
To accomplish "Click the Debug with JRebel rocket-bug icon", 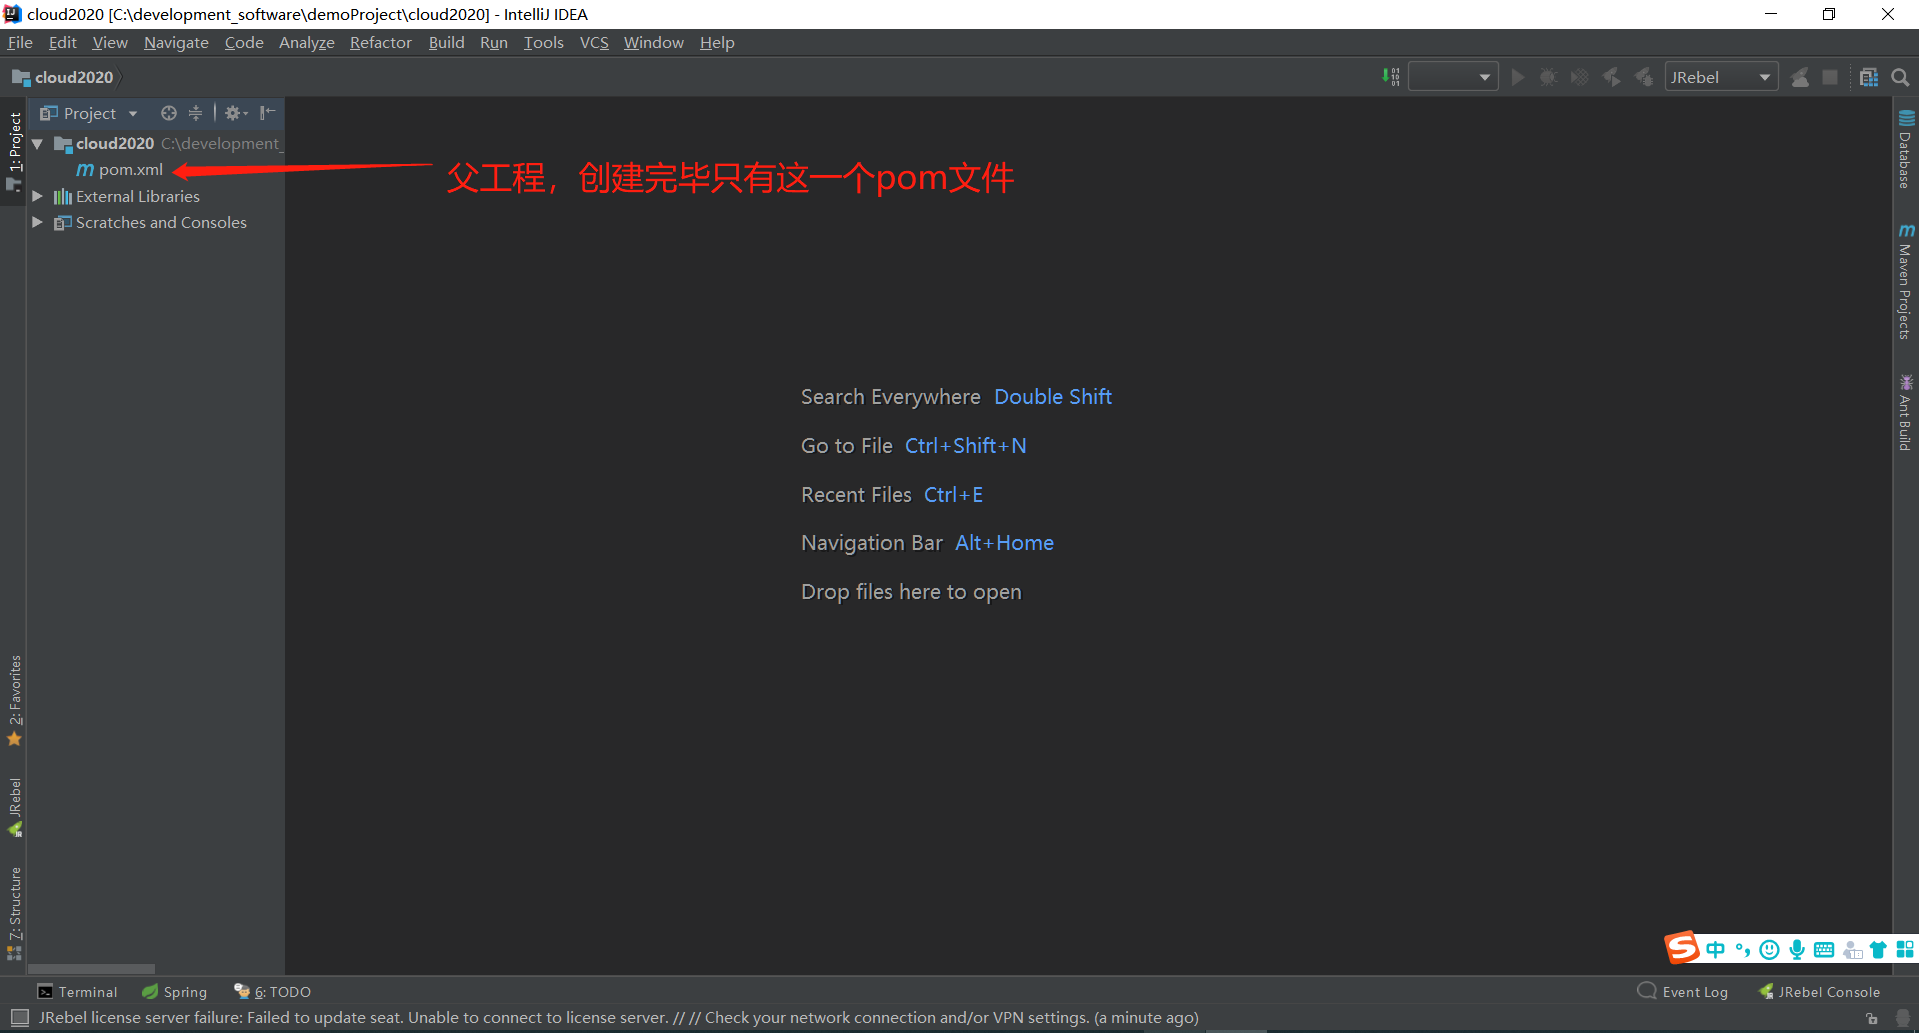I will tap(1643, 77).
